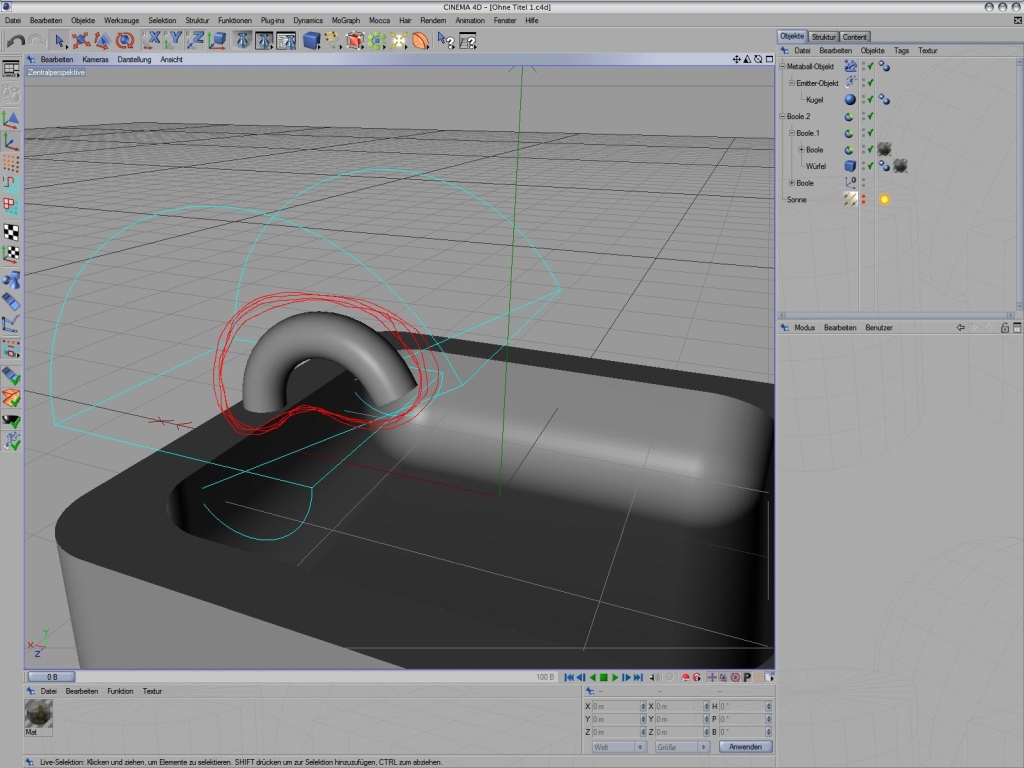
Task: Open the Welt coordinate system dropdown
Action: (x=618, y=747)
